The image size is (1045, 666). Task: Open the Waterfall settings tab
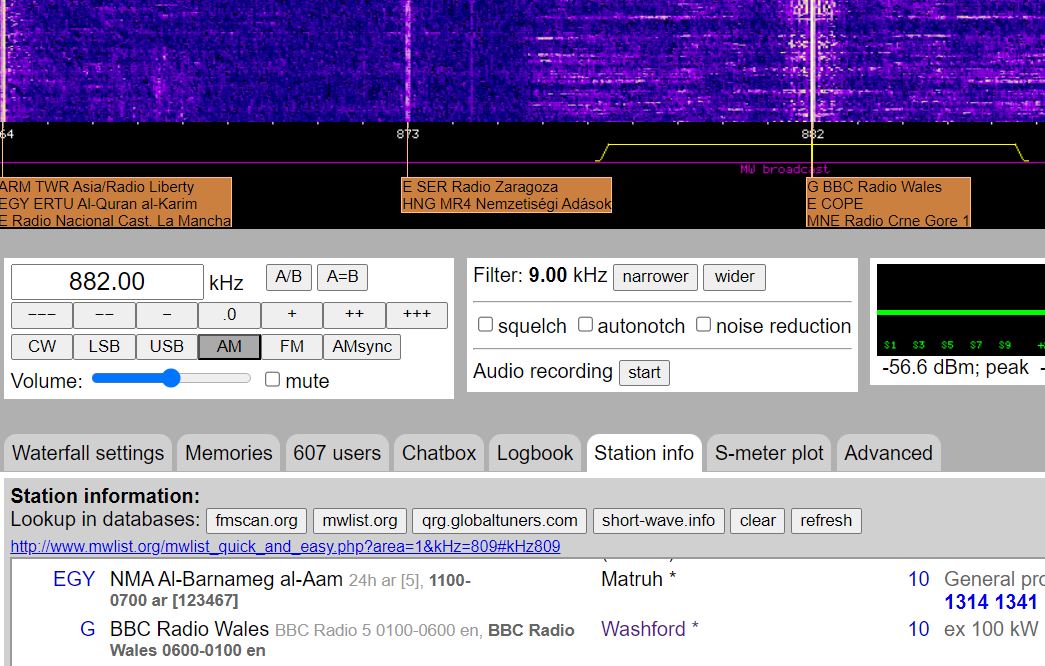(x=88, y=453)
